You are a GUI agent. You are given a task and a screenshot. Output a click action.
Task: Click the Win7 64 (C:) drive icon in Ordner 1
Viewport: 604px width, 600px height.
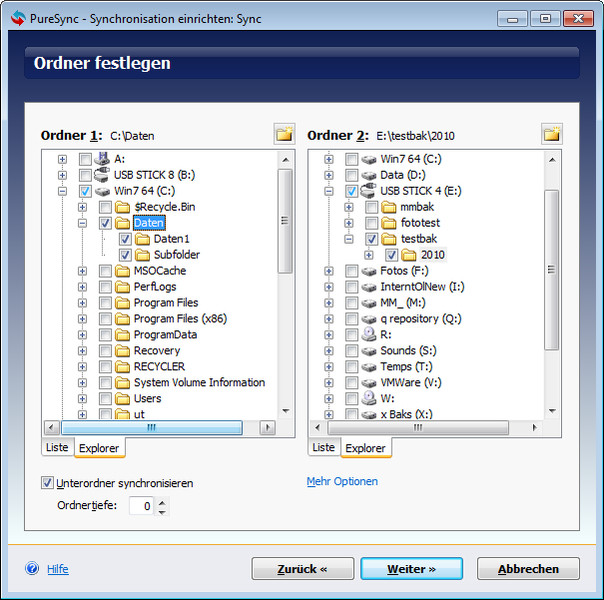pyautogui.click(x=102, y=191)
